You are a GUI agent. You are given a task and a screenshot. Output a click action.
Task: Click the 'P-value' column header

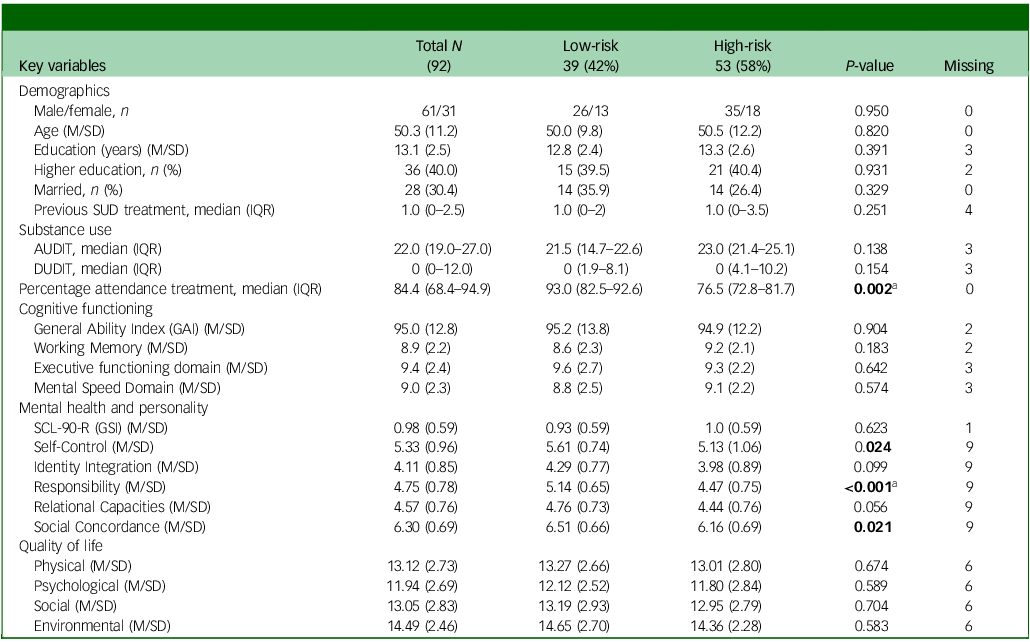(869, 67)
